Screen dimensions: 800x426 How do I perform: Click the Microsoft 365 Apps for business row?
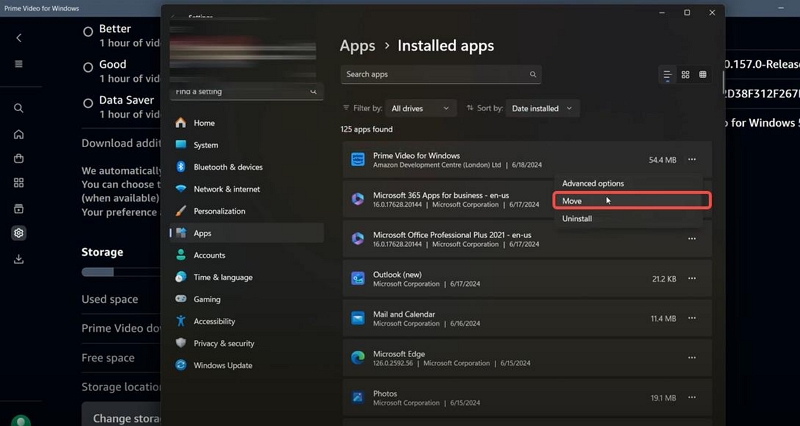tap(449, 199)
